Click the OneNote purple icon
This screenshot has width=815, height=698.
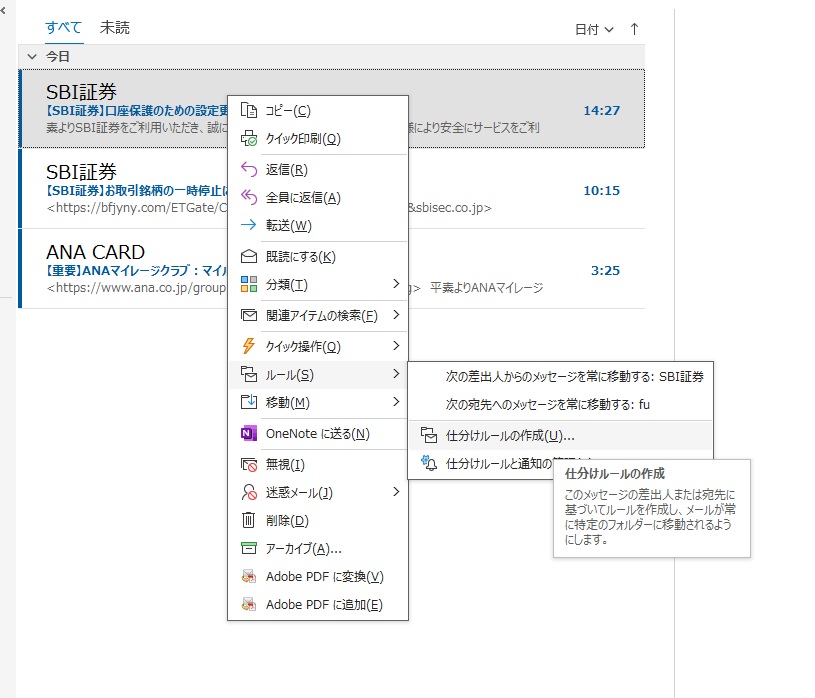(x=249, y=433)
